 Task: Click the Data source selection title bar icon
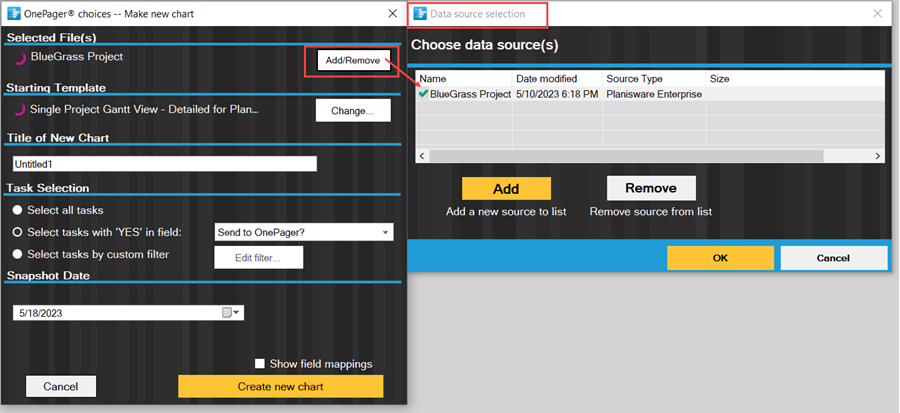[420, 13]
